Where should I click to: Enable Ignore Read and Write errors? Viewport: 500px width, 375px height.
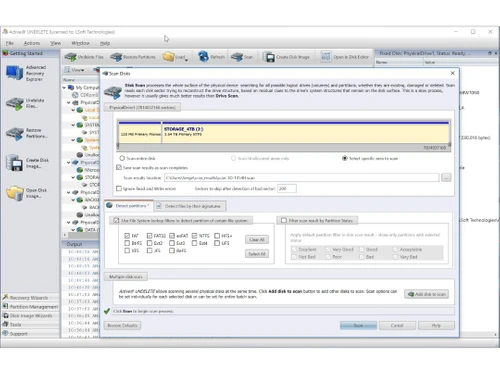coord(119,188)
